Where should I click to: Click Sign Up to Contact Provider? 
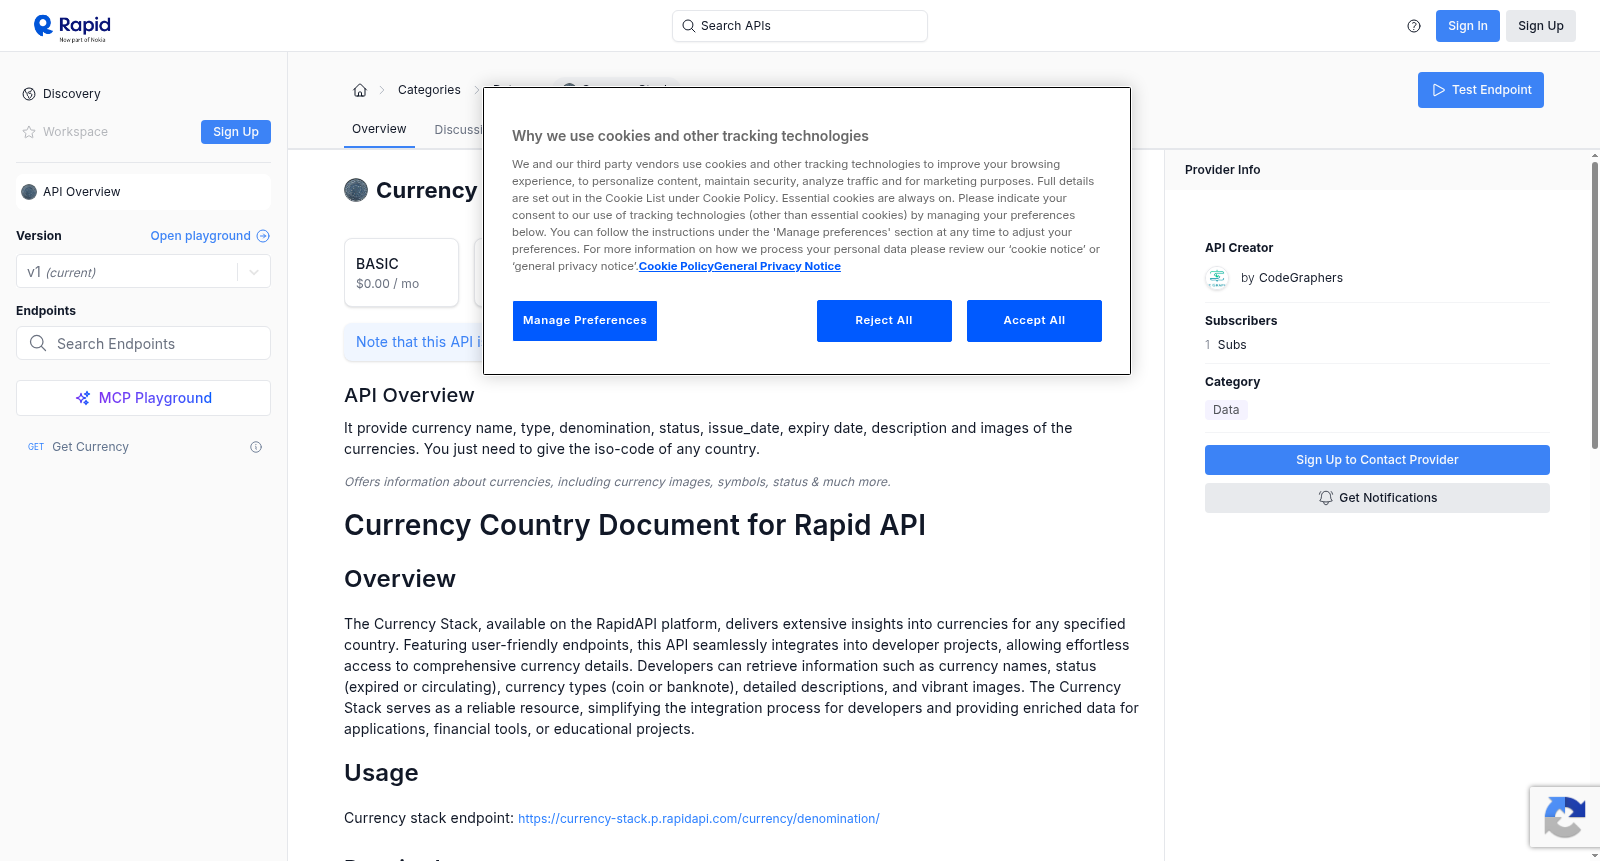(x=1377, y=460)
